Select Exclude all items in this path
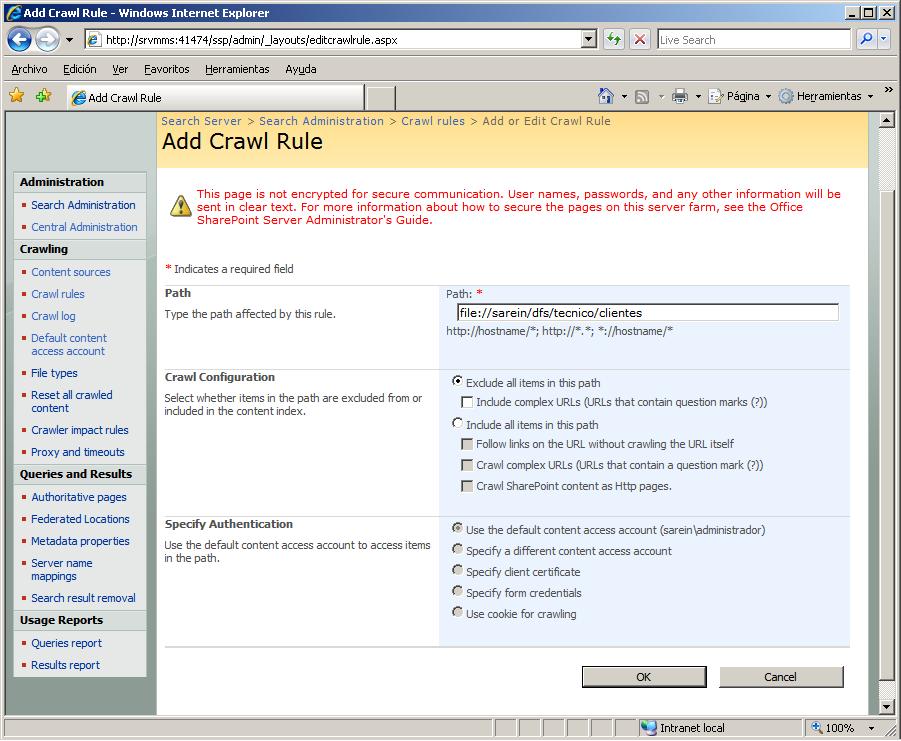Viewport: 901px width, 741px height. coord(457,381)
